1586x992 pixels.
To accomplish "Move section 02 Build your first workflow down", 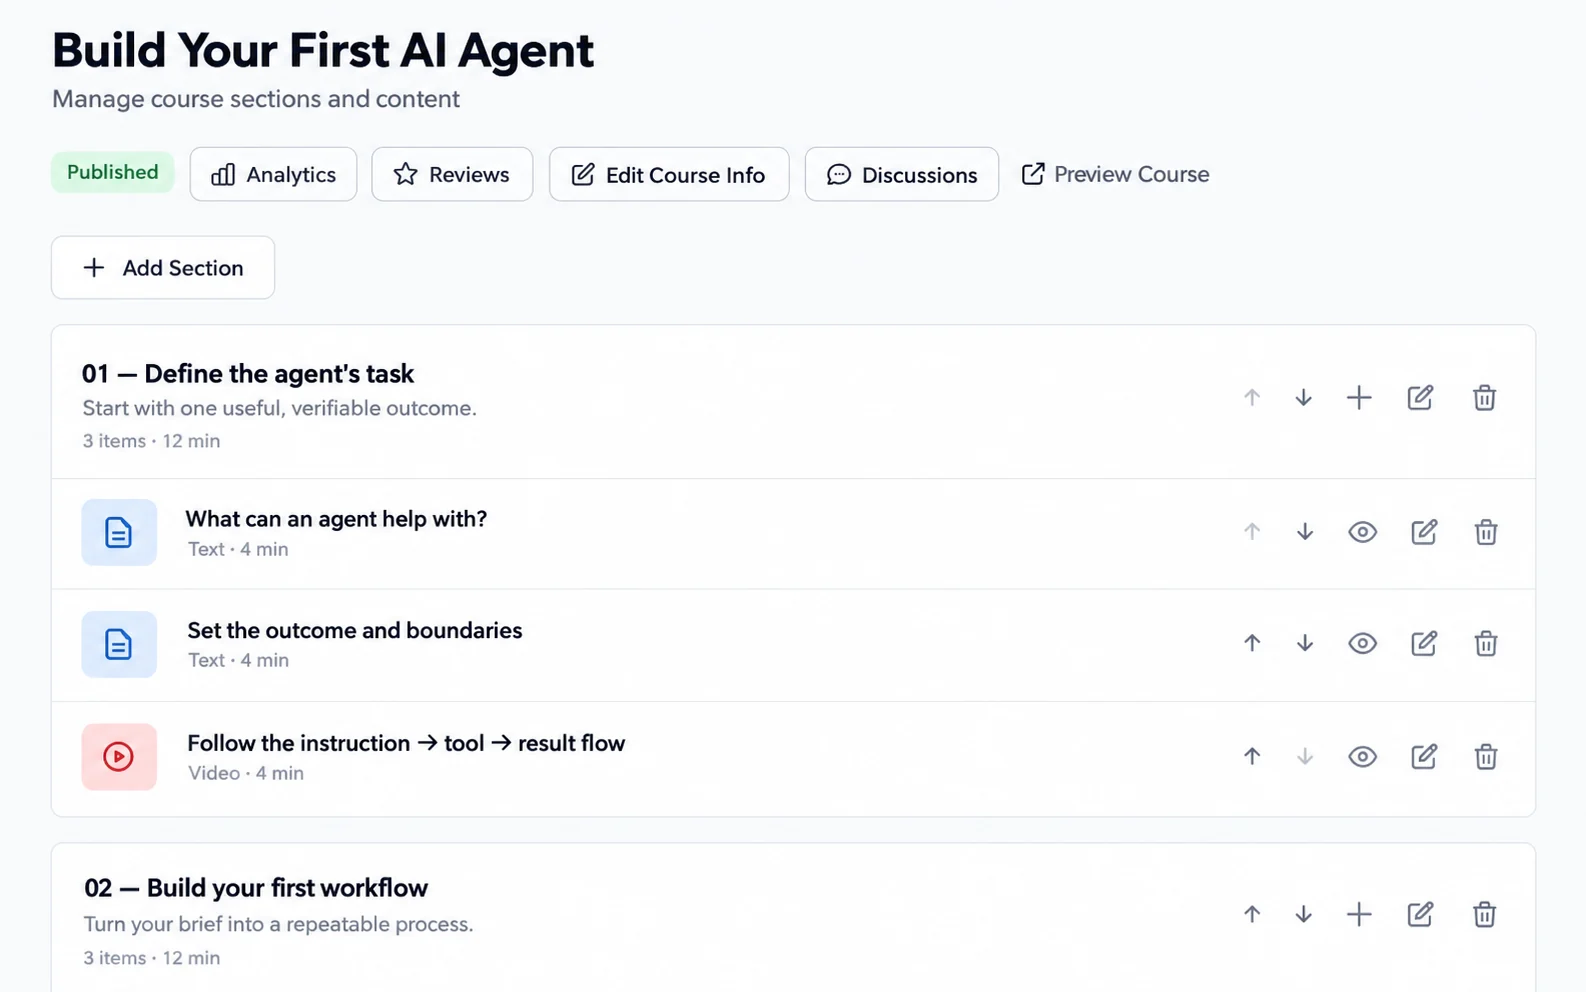I will [1303, 914].
